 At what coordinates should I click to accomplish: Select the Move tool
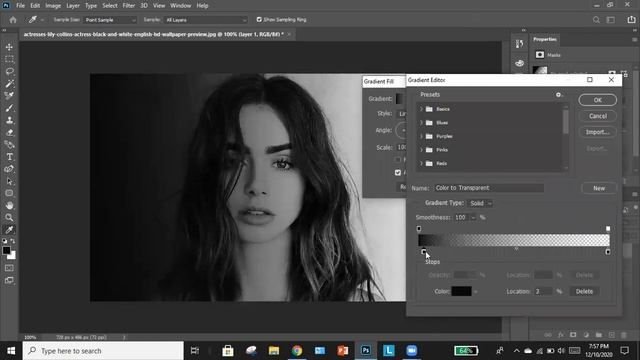9,47
